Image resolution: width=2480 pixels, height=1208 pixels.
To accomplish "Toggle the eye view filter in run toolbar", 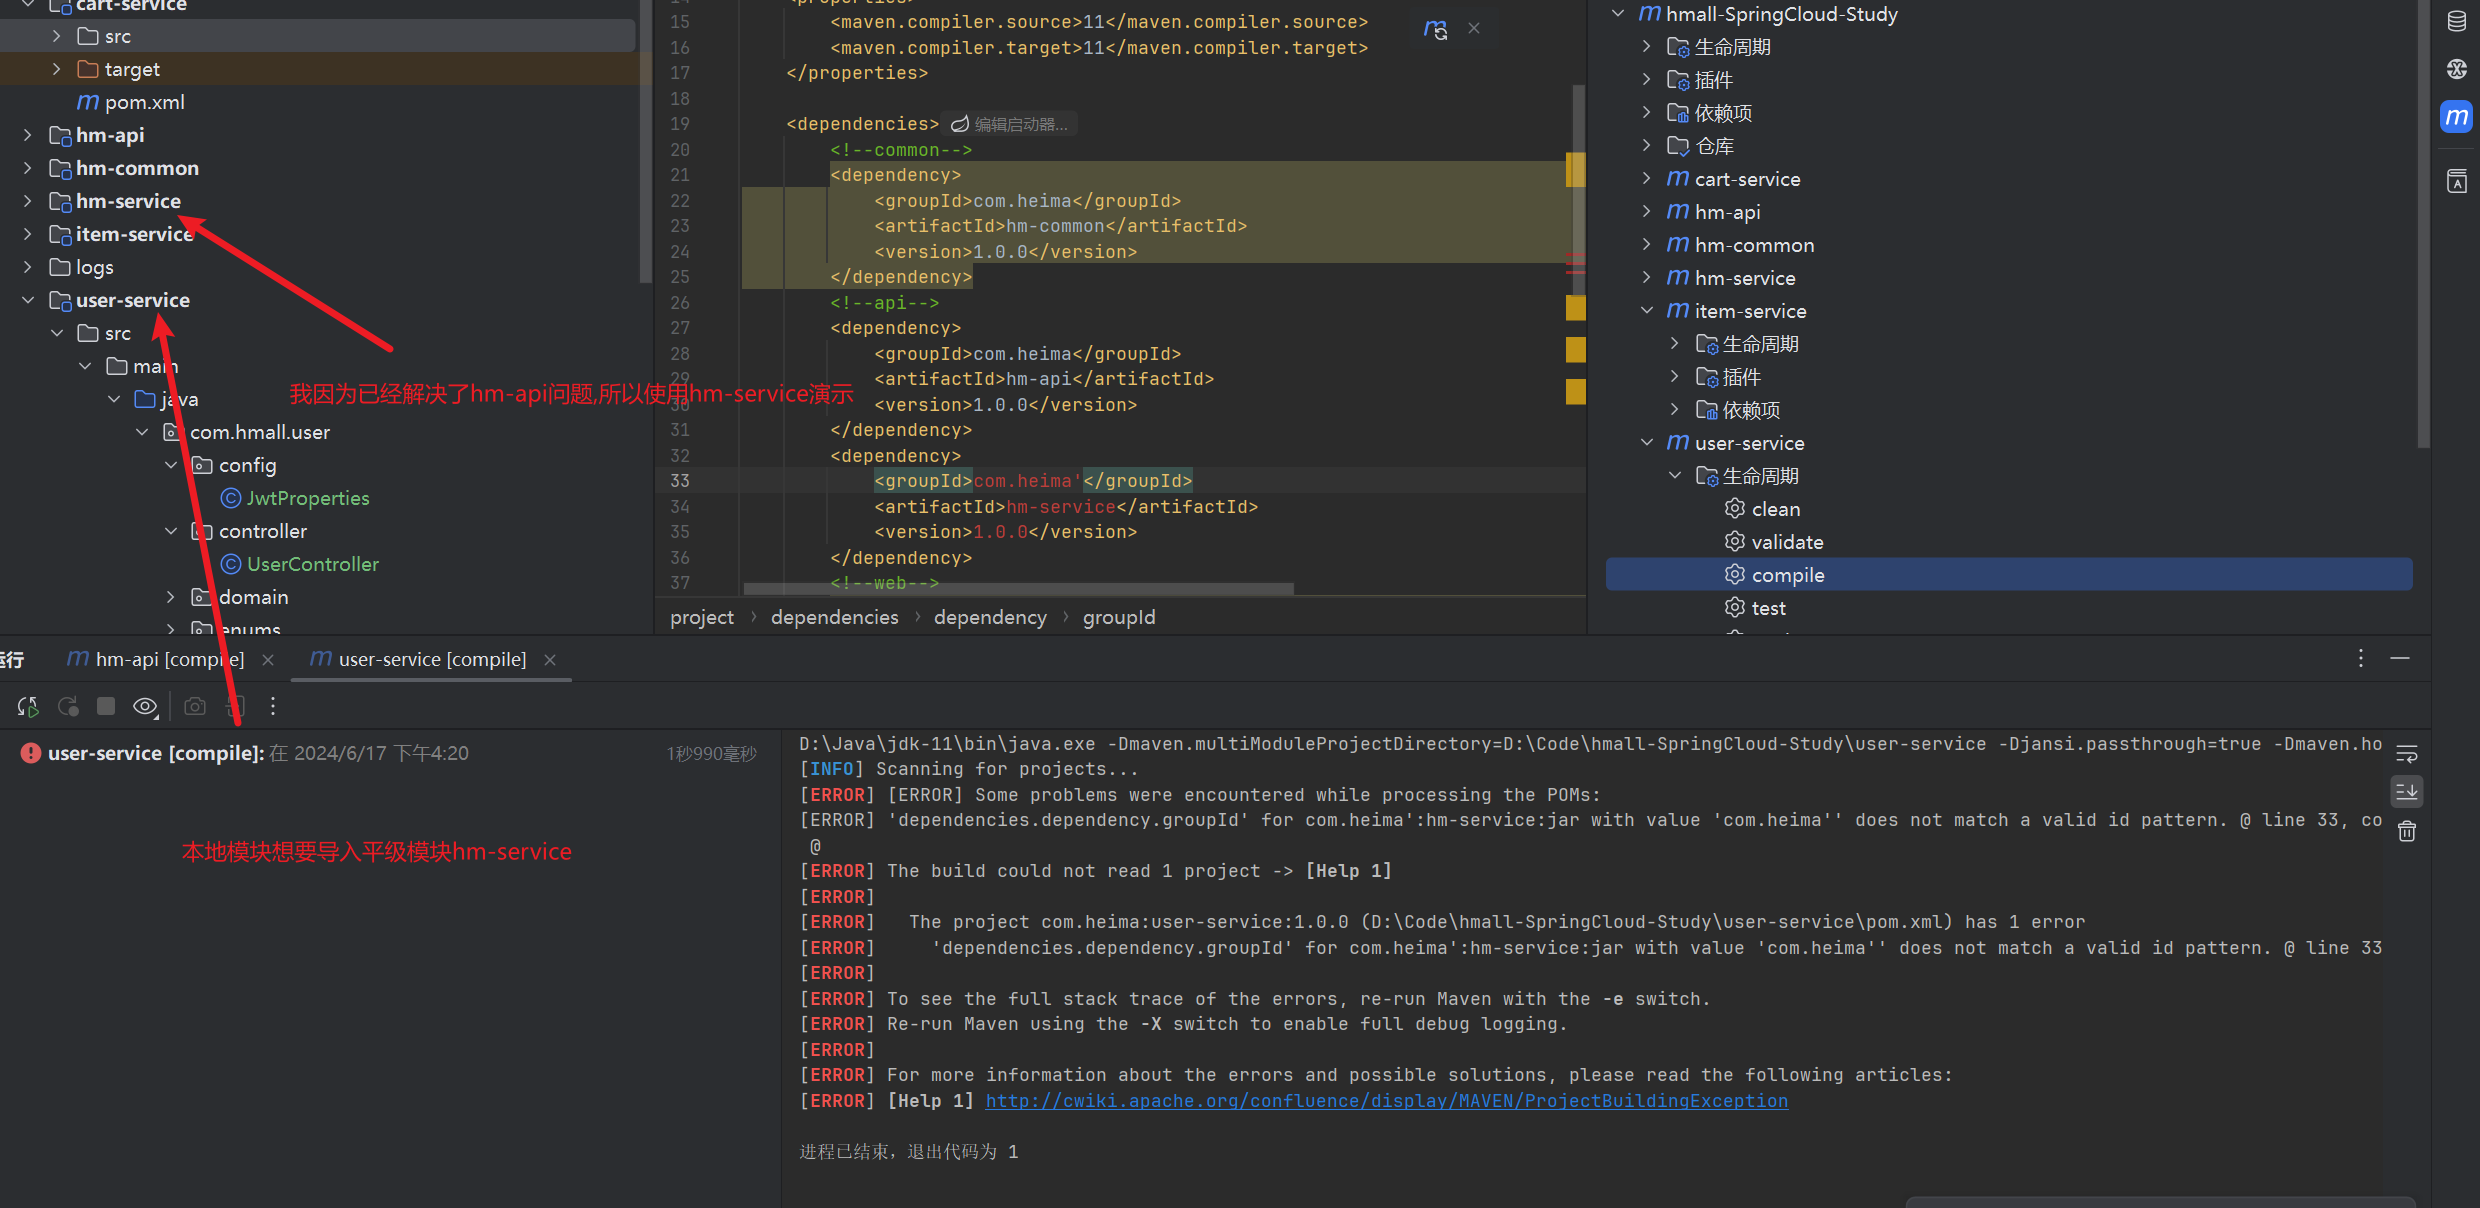I will coord(145,707).
